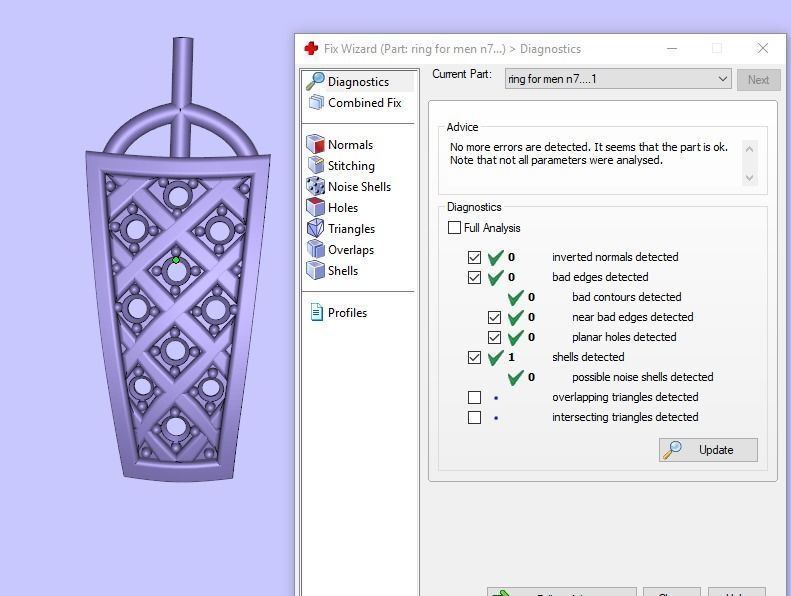Click the Advice box scroll up arrow

click(x=749, y=149)
